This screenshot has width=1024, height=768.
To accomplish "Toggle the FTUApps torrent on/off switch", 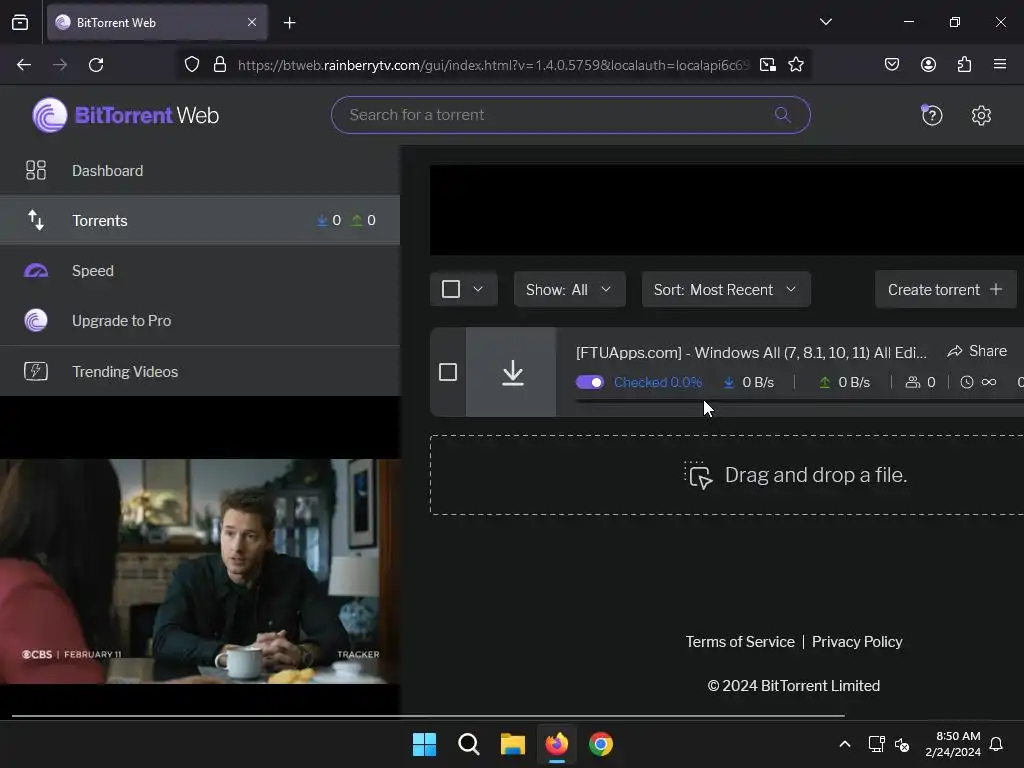I will [x=590, y=382].
